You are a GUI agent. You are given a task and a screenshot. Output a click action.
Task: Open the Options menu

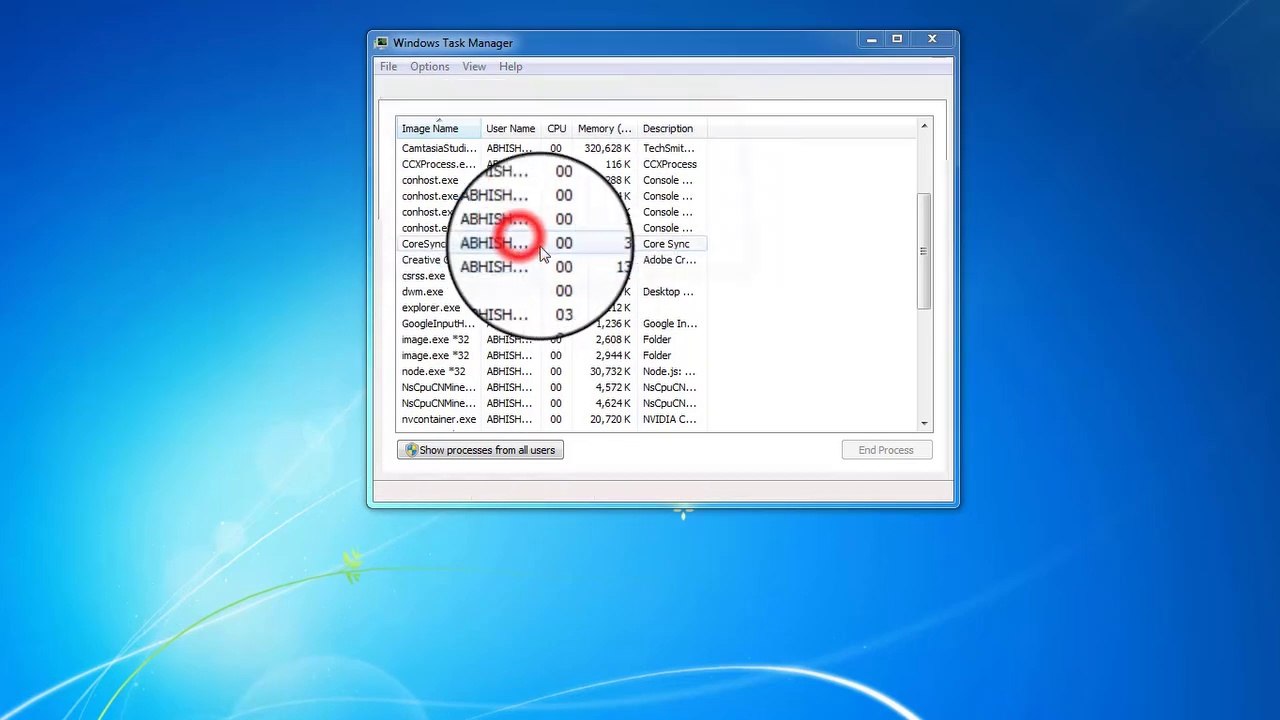click(429, 67)
